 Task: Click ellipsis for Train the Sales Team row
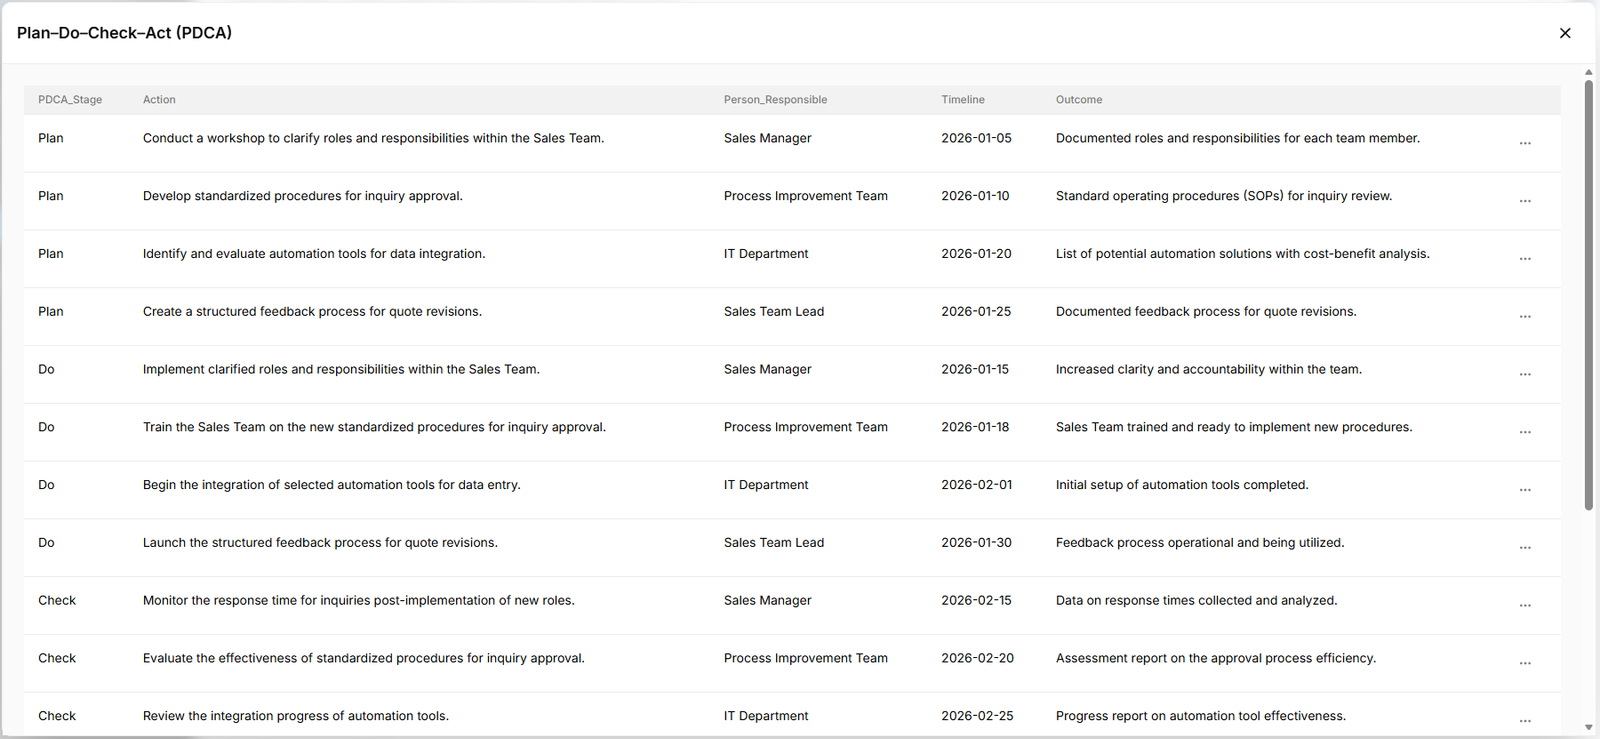click(1525, 432)
